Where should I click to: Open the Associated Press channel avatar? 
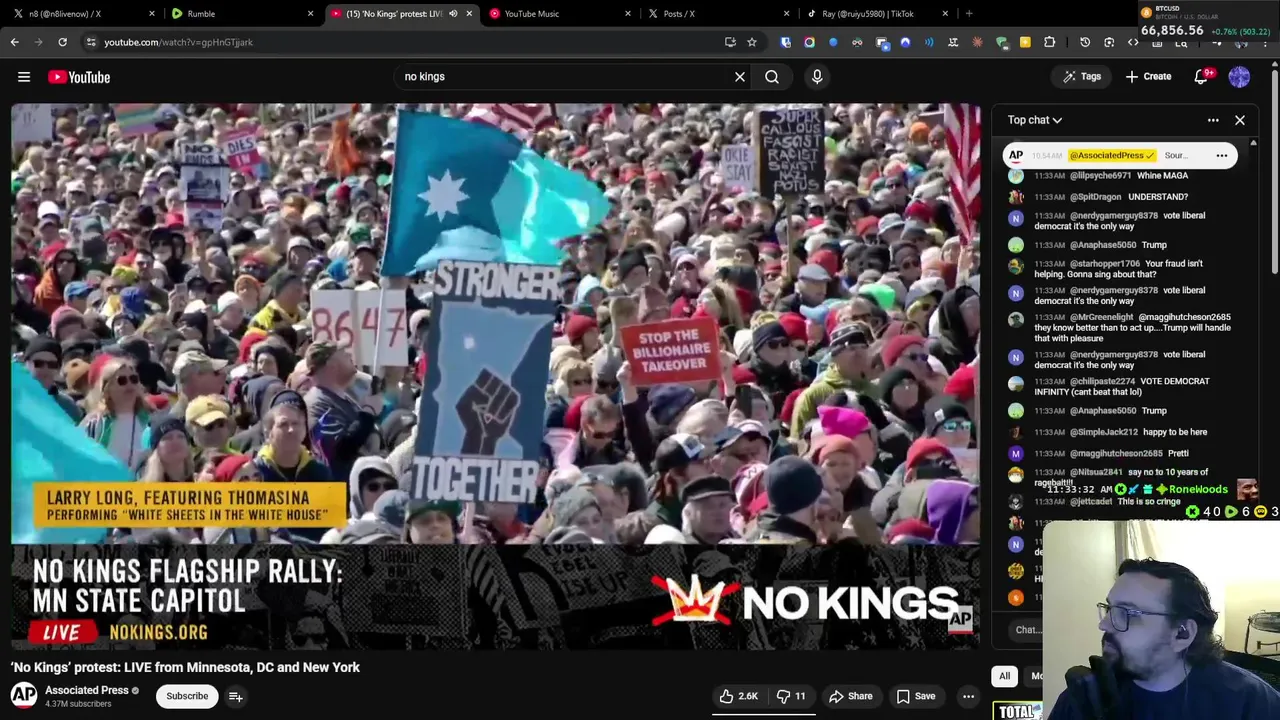point(24,695)
